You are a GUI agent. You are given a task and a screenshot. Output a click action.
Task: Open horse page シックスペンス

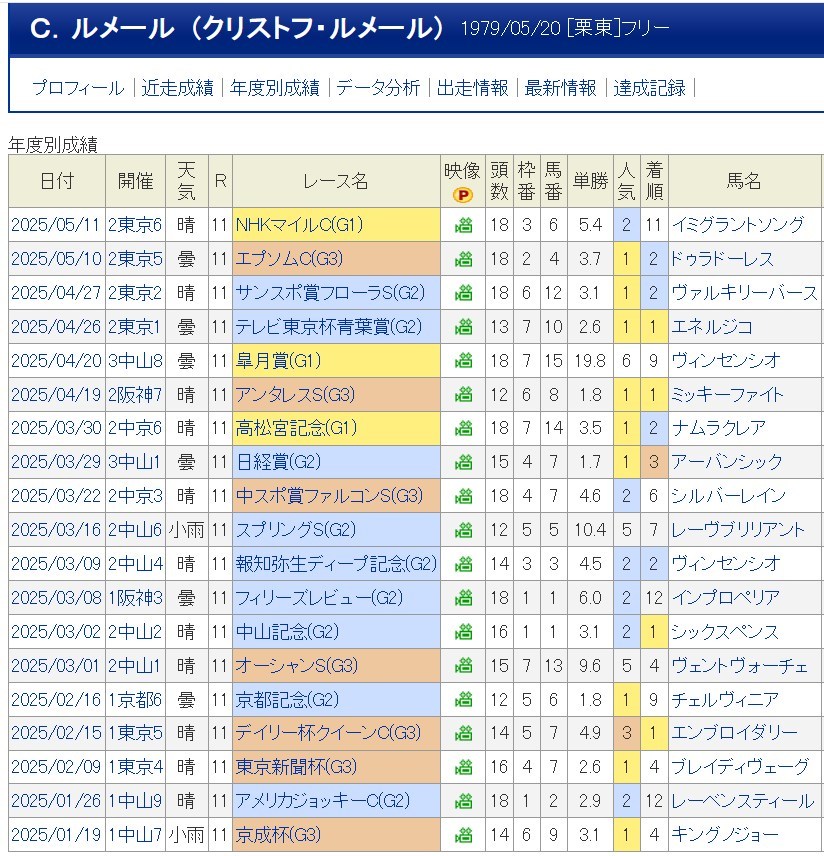click(725, 632)
